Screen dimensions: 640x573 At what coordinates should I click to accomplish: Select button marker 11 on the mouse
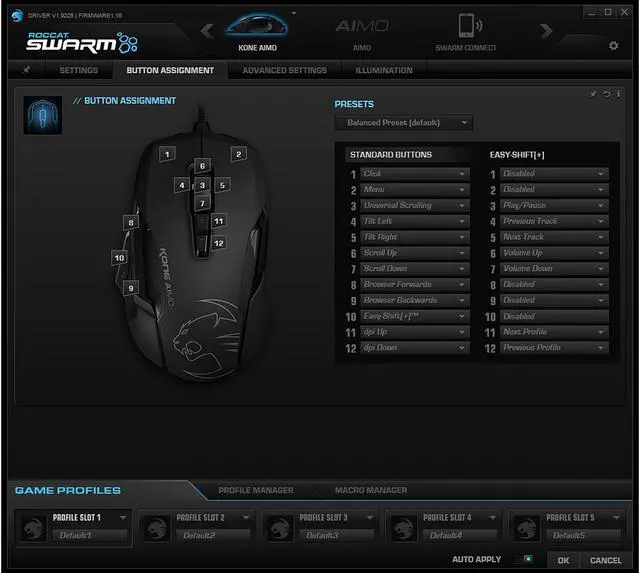tap(219, 221)
